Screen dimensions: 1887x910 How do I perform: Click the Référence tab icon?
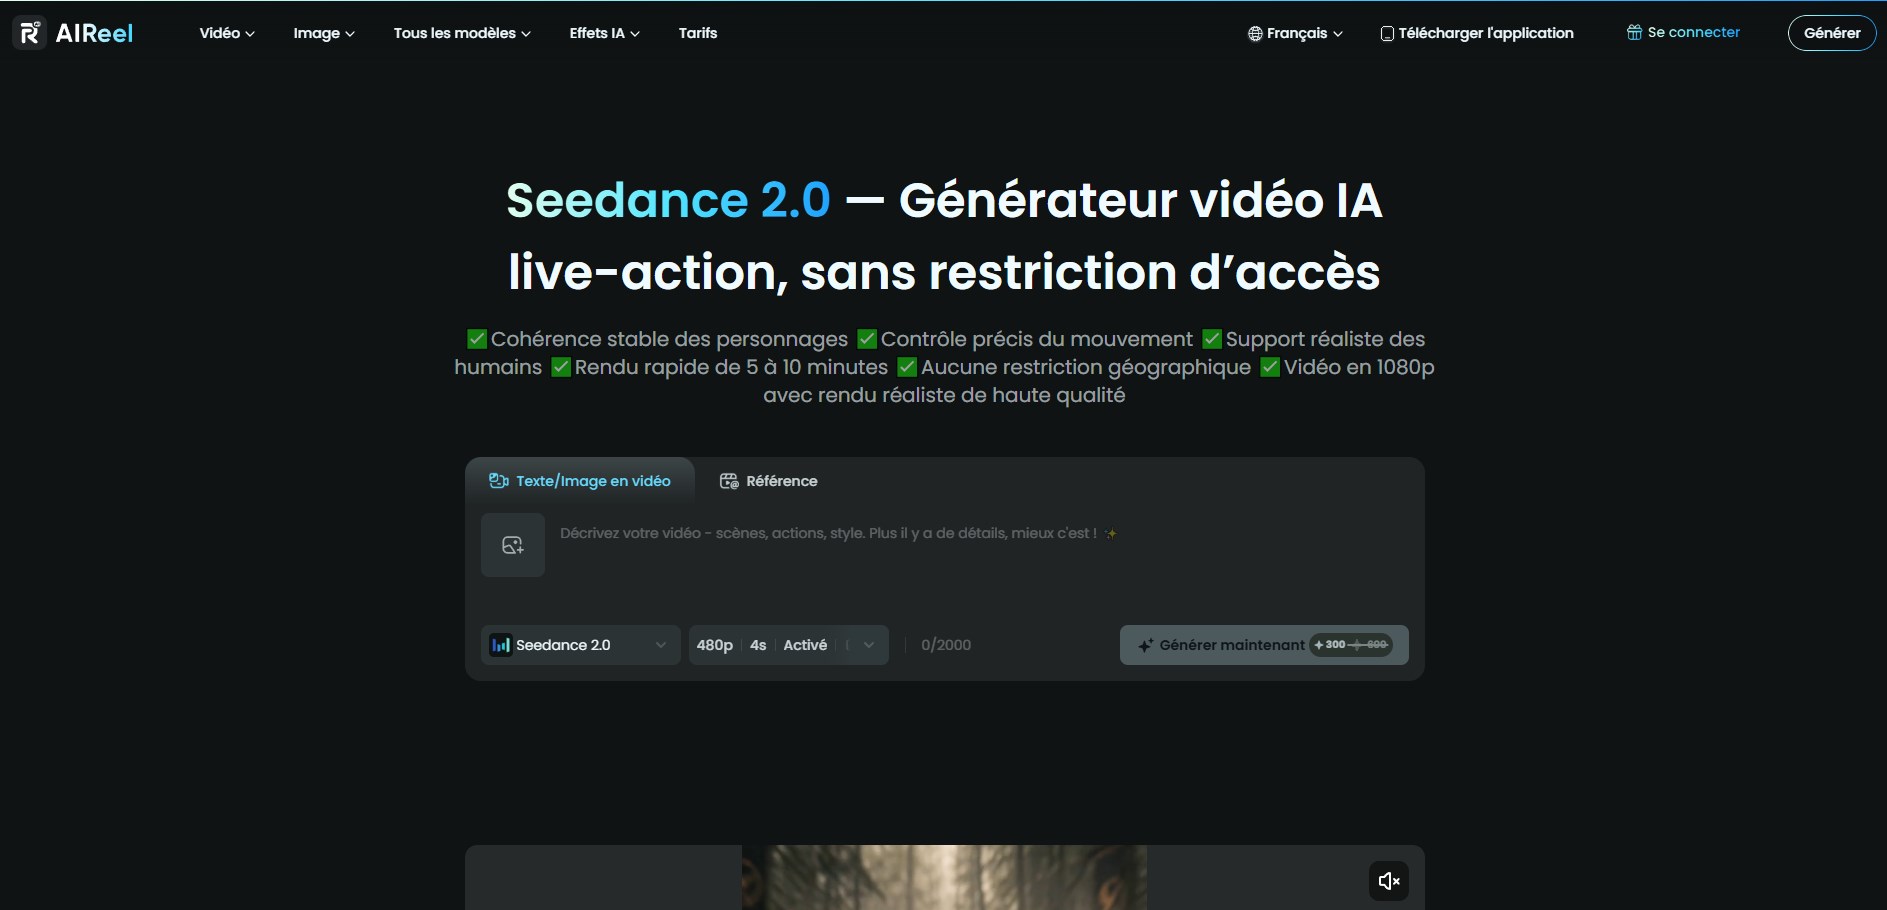(729, 481)
